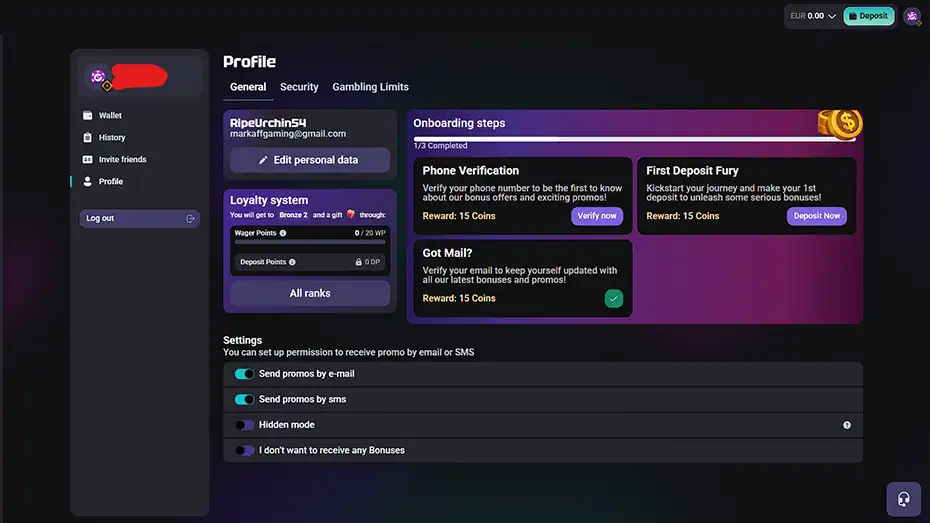Image resolution: width=930 pixels, height=523 pixels.
Task: Click the 0 / 20 WP value
Action: click(370, 233)
